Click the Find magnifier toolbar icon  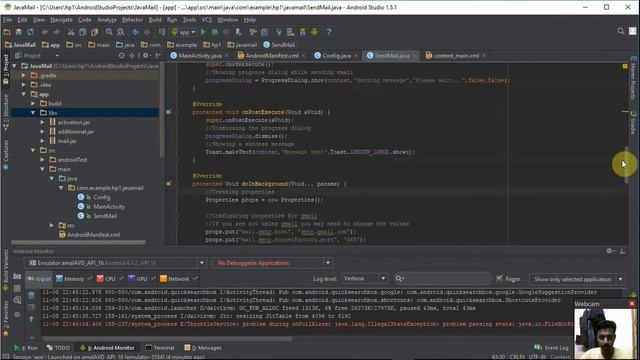coord(109,32)
